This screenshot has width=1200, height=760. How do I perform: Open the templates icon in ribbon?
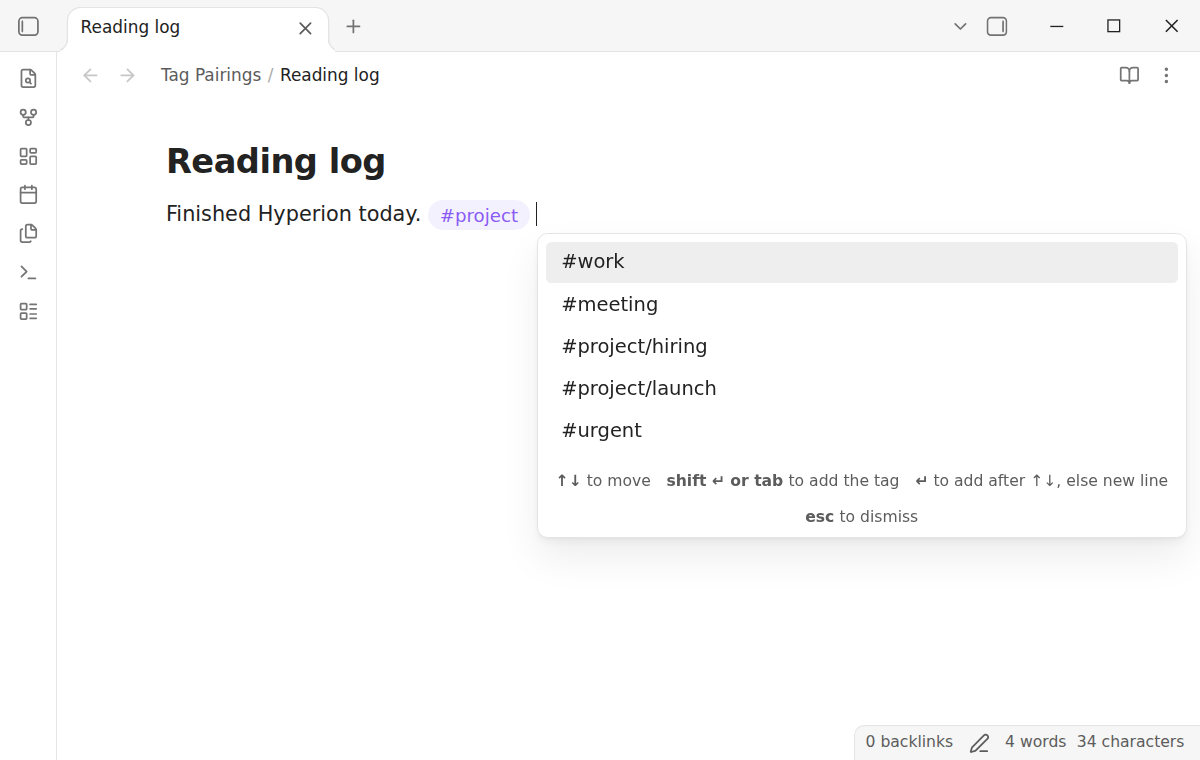pyautogui.click(x=28, y=233)
